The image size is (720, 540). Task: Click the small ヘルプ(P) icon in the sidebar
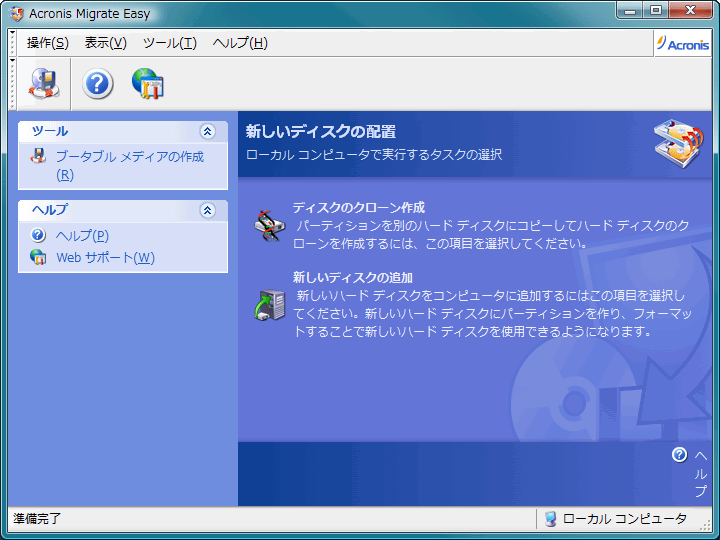point(38,235)
